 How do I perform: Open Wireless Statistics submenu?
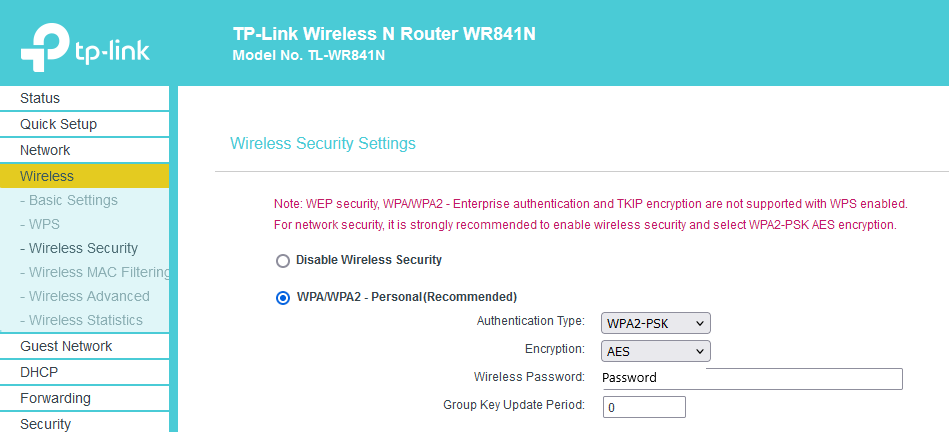[81, 320]
